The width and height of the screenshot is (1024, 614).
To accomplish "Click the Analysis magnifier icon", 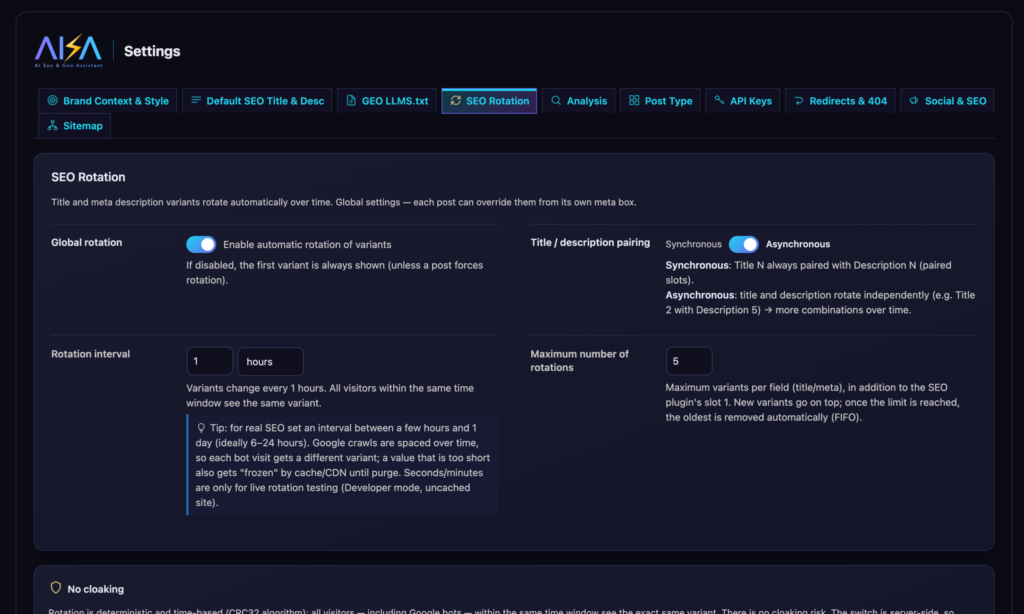I will pyautogui.click(x=556, y=101).
